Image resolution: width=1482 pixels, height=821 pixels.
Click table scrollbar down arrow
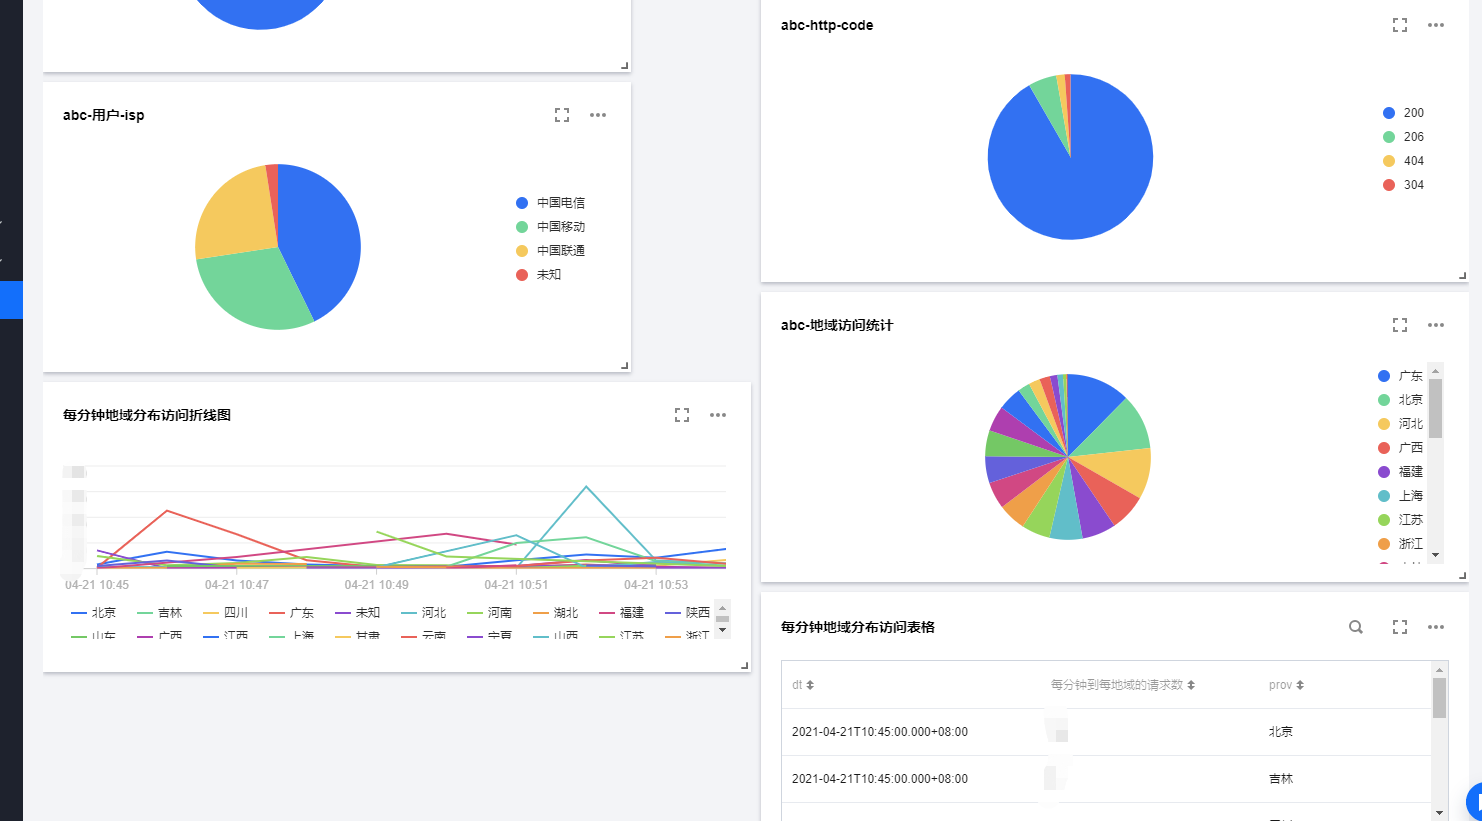coord(1440,812)
